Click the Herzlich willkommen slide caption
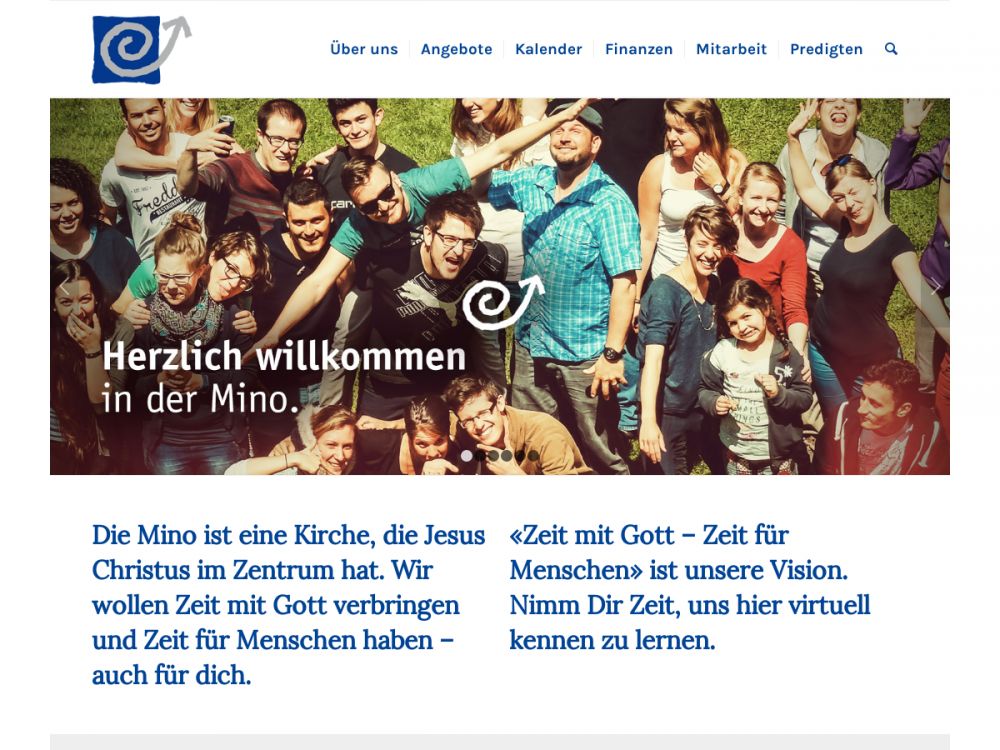This screenshot has height=750, width=1000. [284, 377]
